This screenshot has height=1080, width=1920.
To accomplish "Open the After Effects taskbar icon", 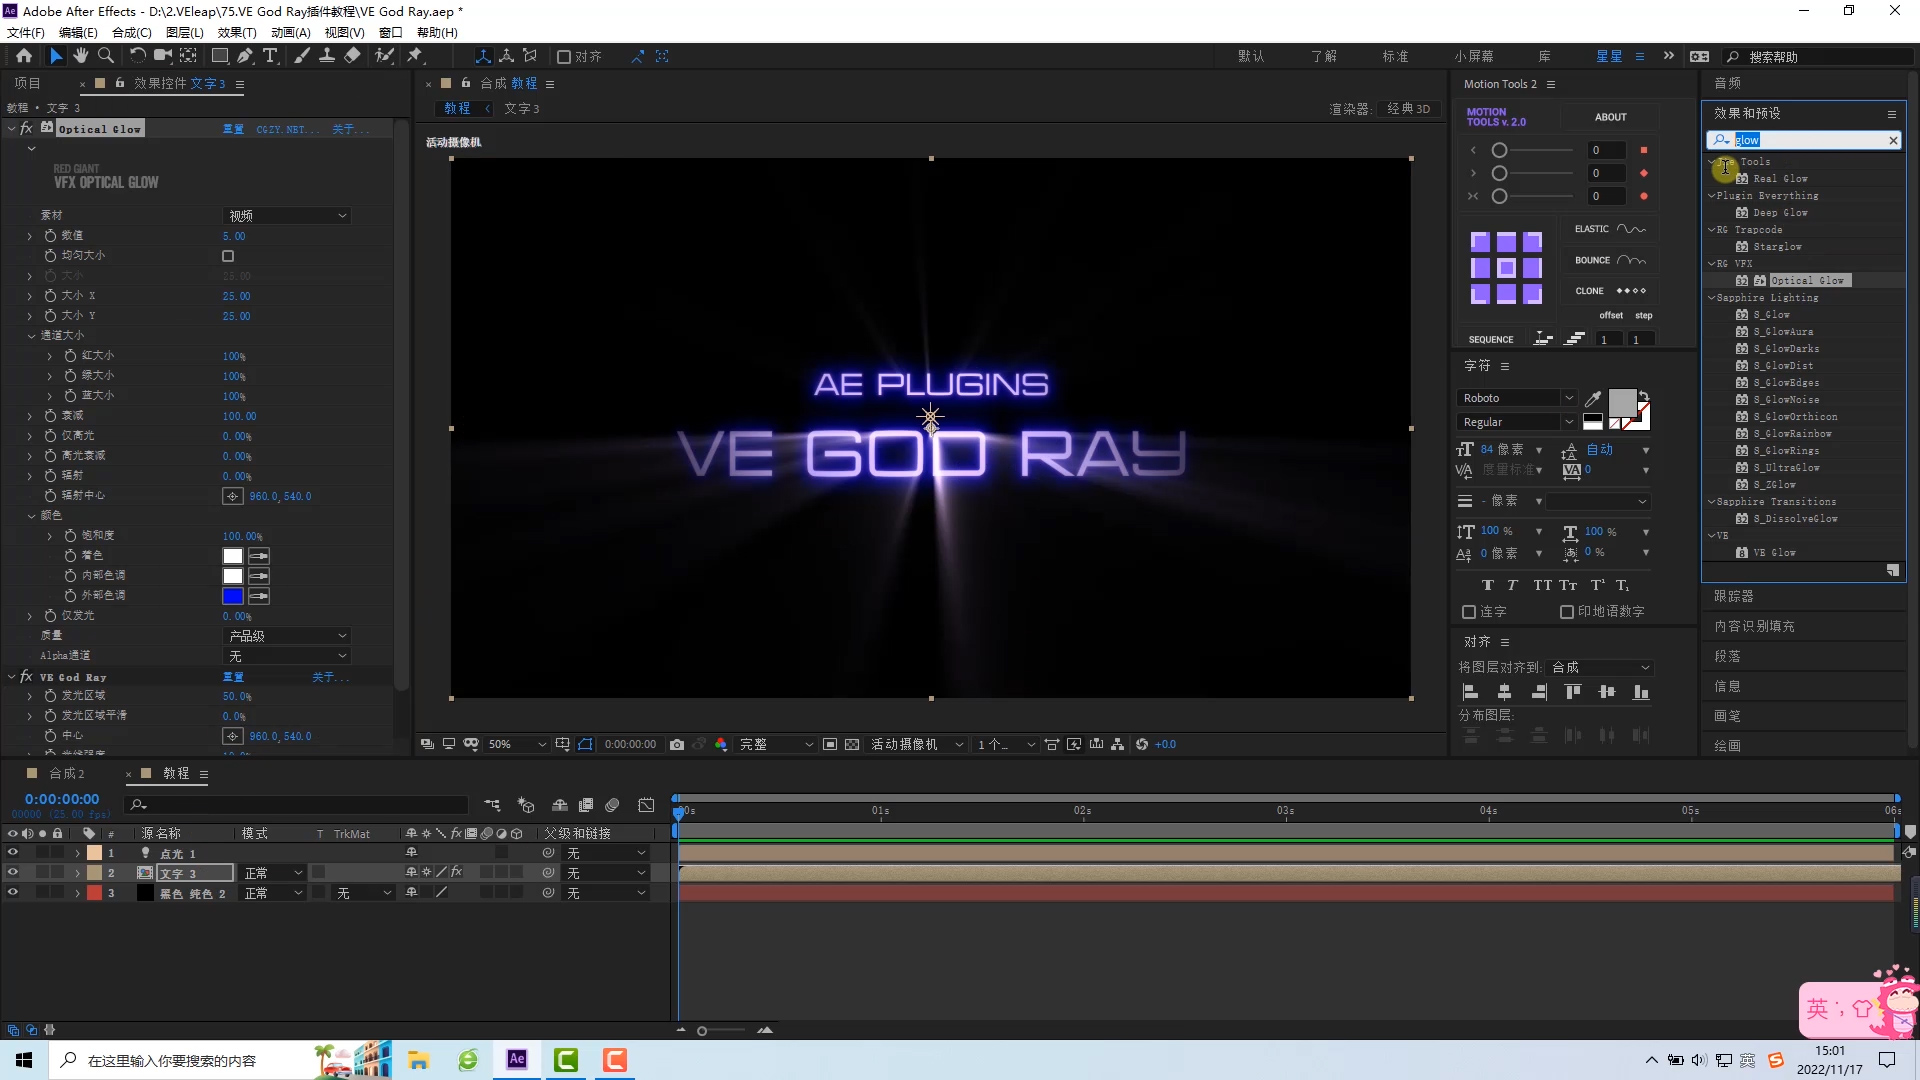I will click(x=517, y=1060).
